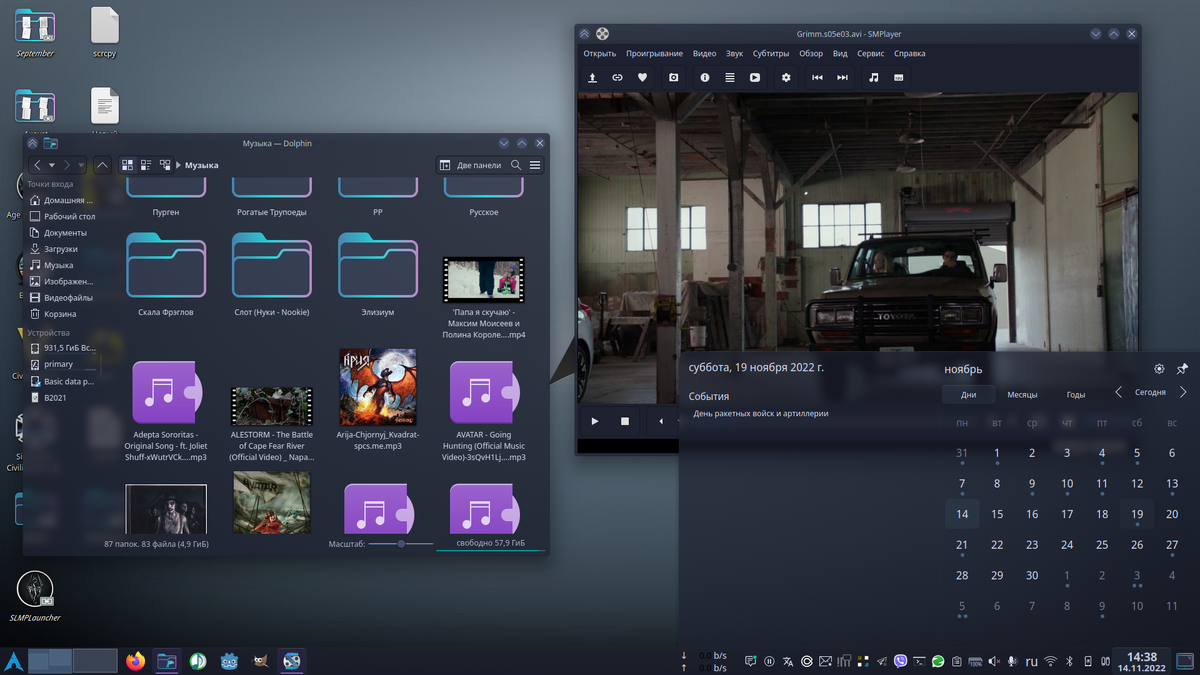
Task: Select the primary device in Dolphin sidebar
Action: (x=58, y=365)
